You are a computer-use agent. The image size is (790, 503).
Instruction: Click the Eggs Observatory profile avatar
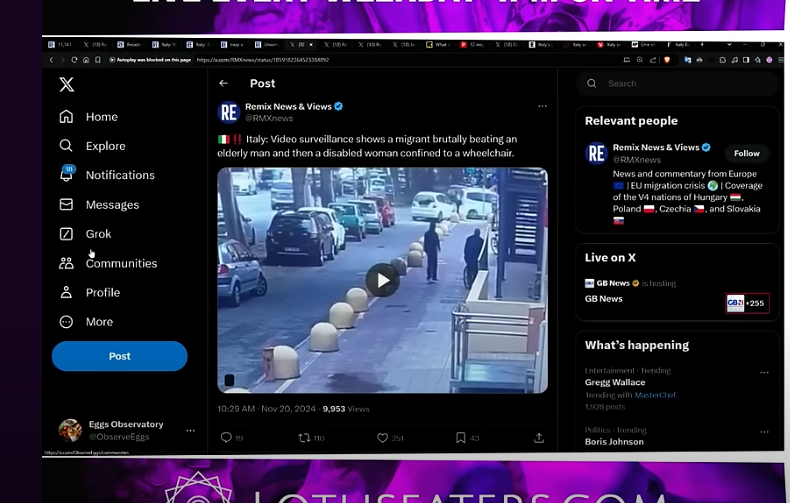pyautogui.click(x=71, y=430)
